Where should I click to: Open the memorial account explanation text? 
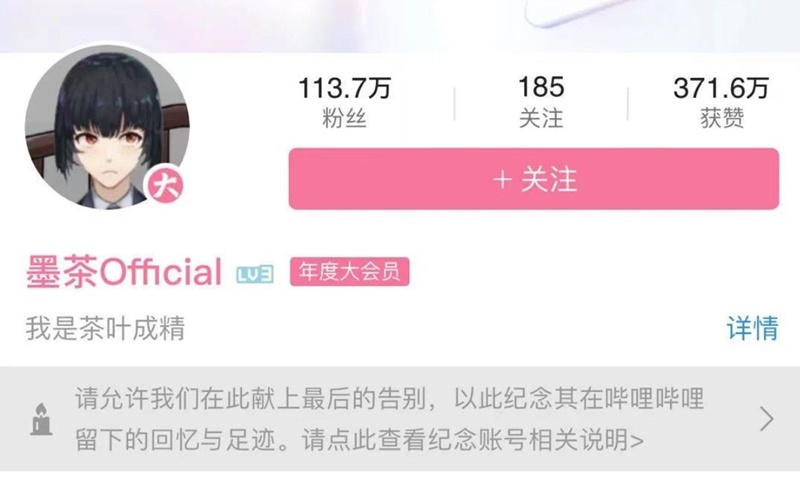389,419
